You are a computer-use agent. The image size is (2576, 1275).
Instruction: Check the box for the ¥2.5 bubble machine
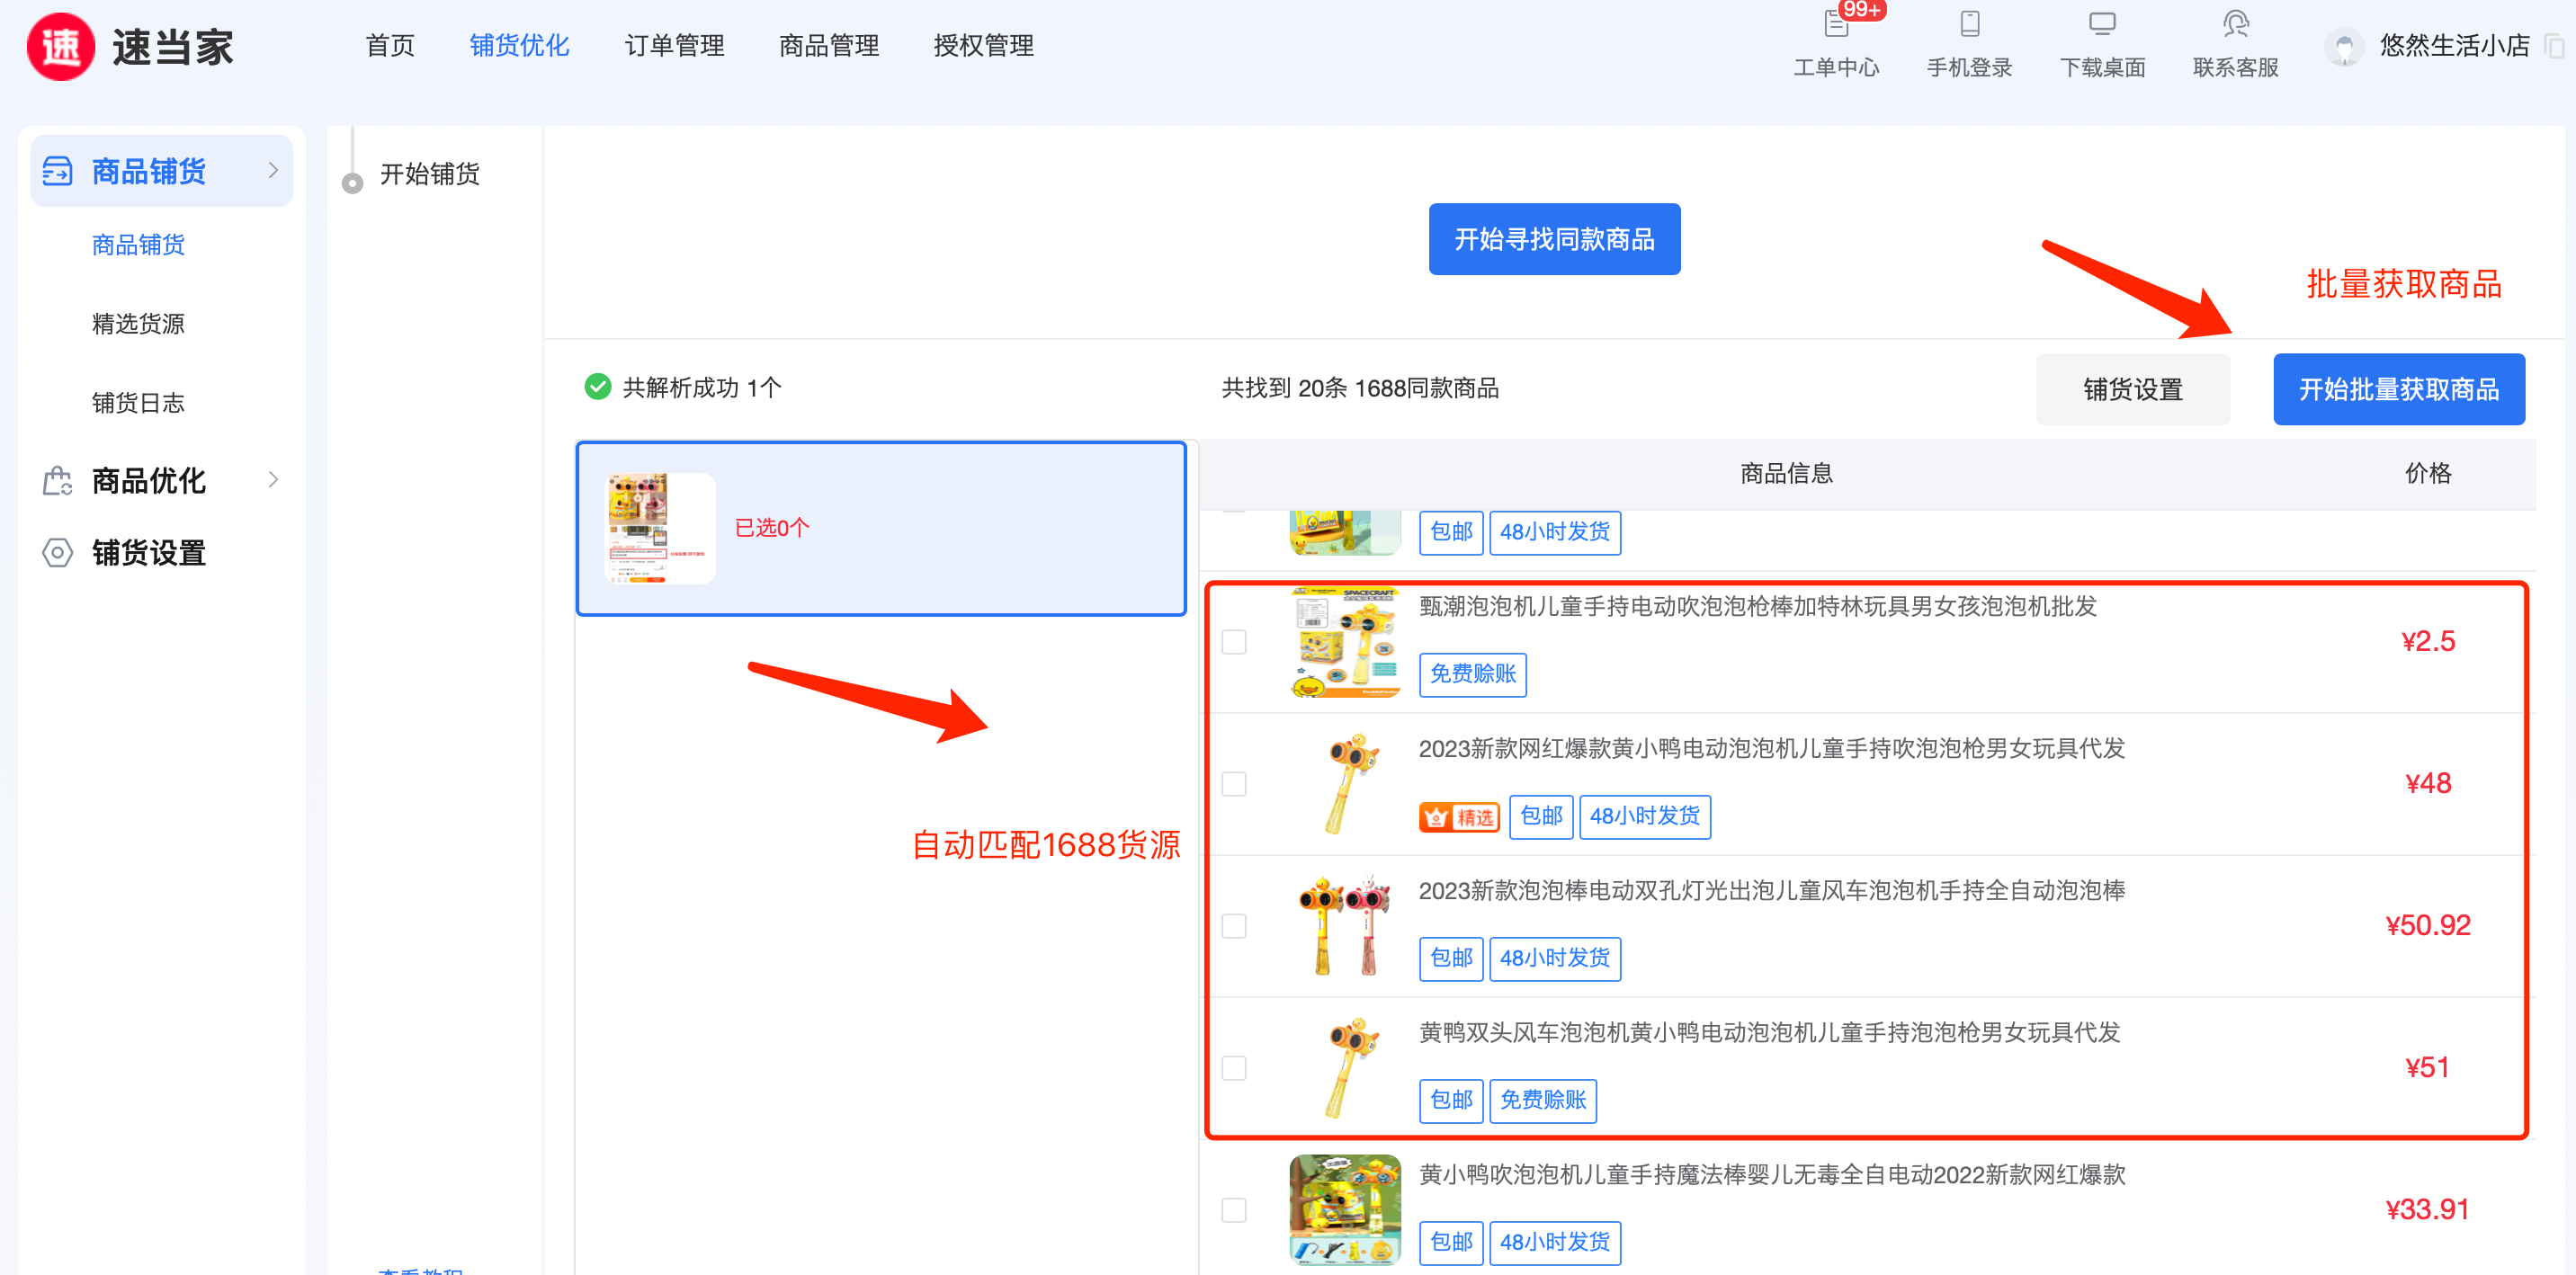[x=1234, y=642]
